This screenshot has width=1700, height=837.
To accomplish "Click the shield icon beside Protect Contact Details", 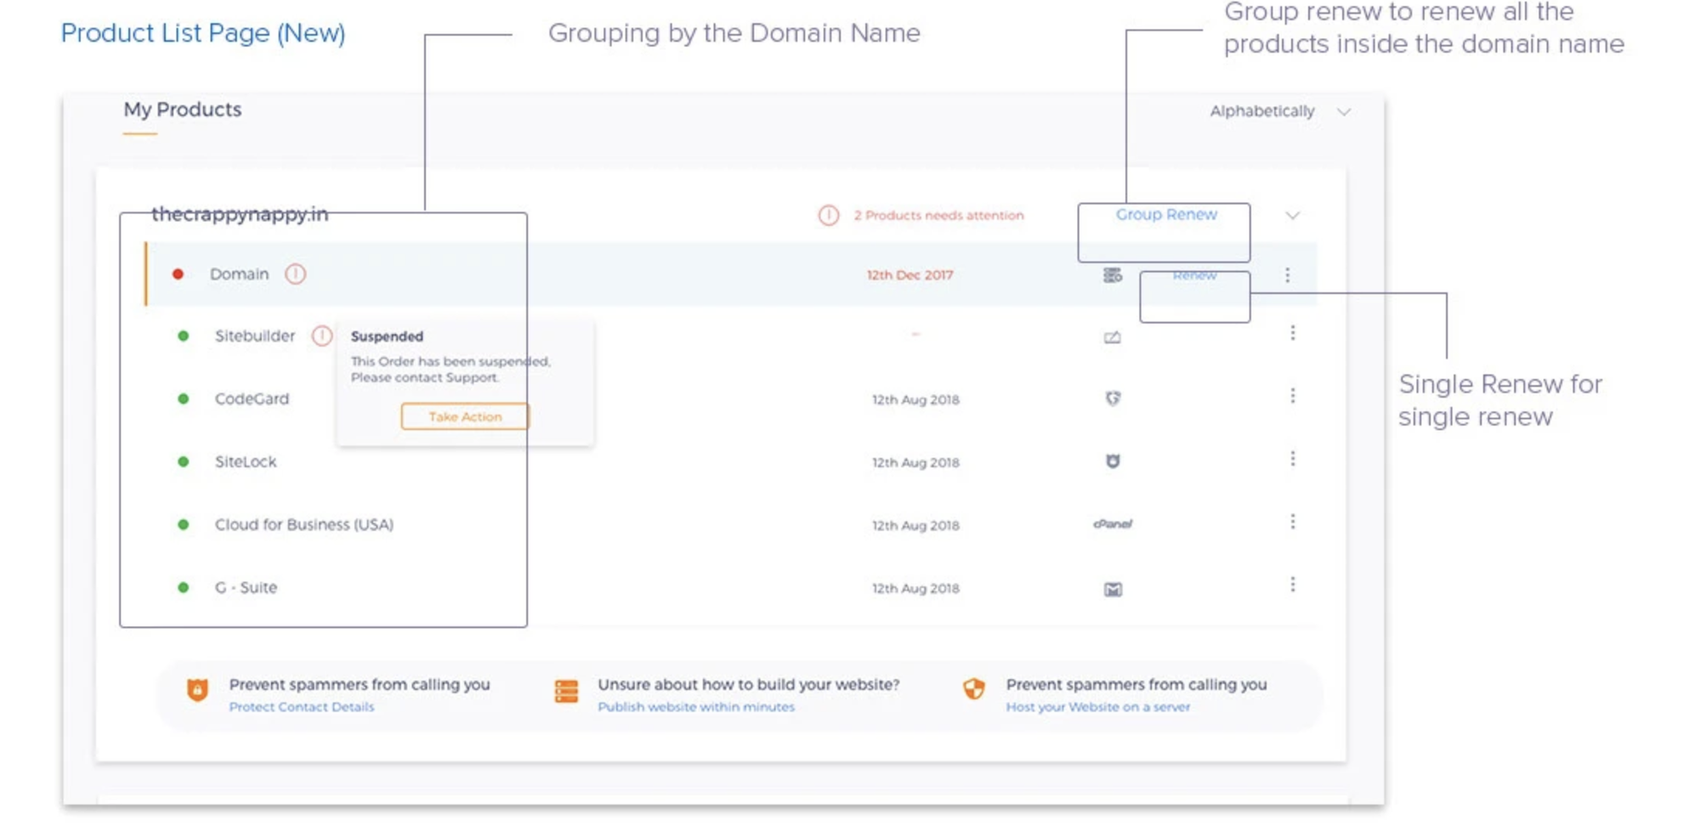I will [198, 689].
